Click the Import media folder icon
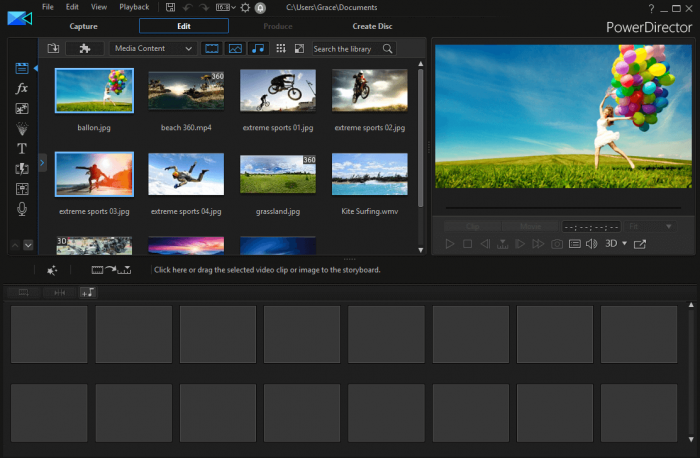The image size is (700, 458). tap(53, 48)
